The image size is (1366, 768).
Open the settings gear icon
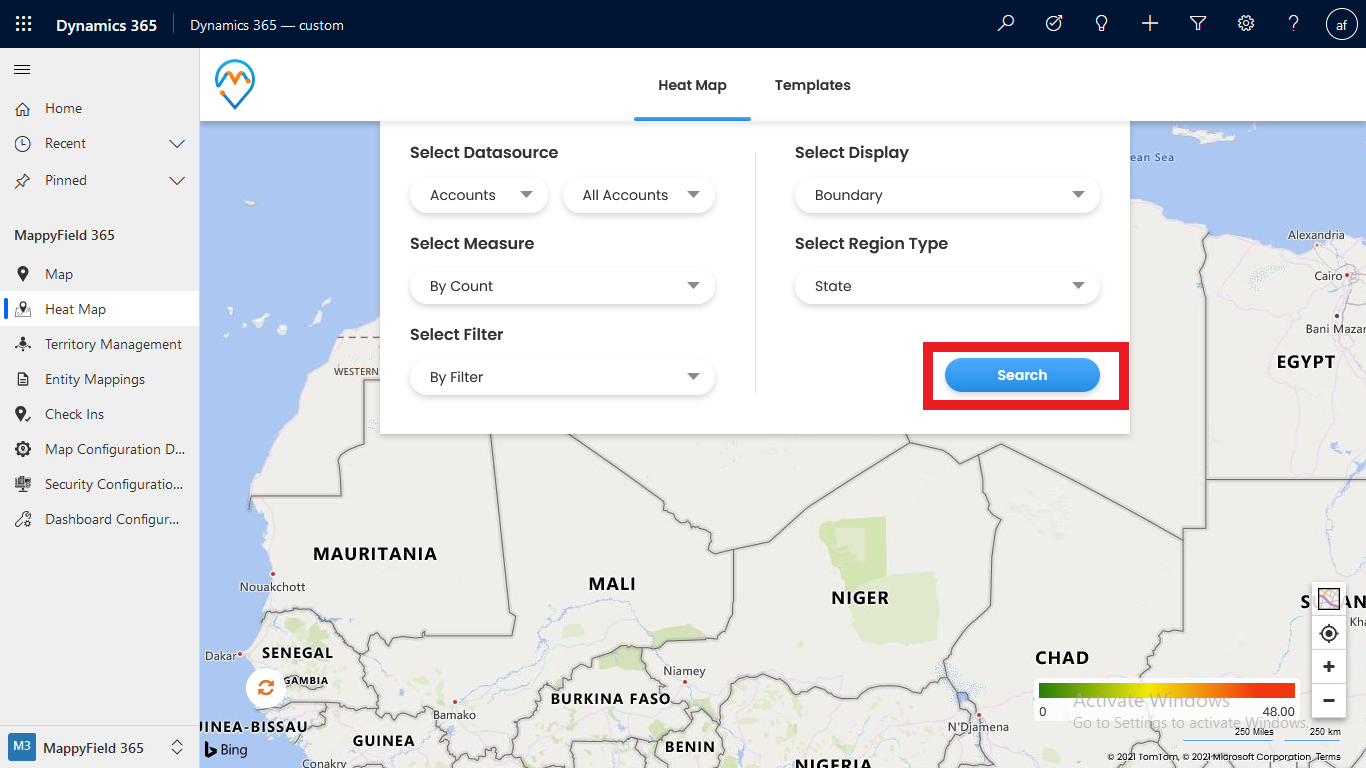tap(1246, 24)
